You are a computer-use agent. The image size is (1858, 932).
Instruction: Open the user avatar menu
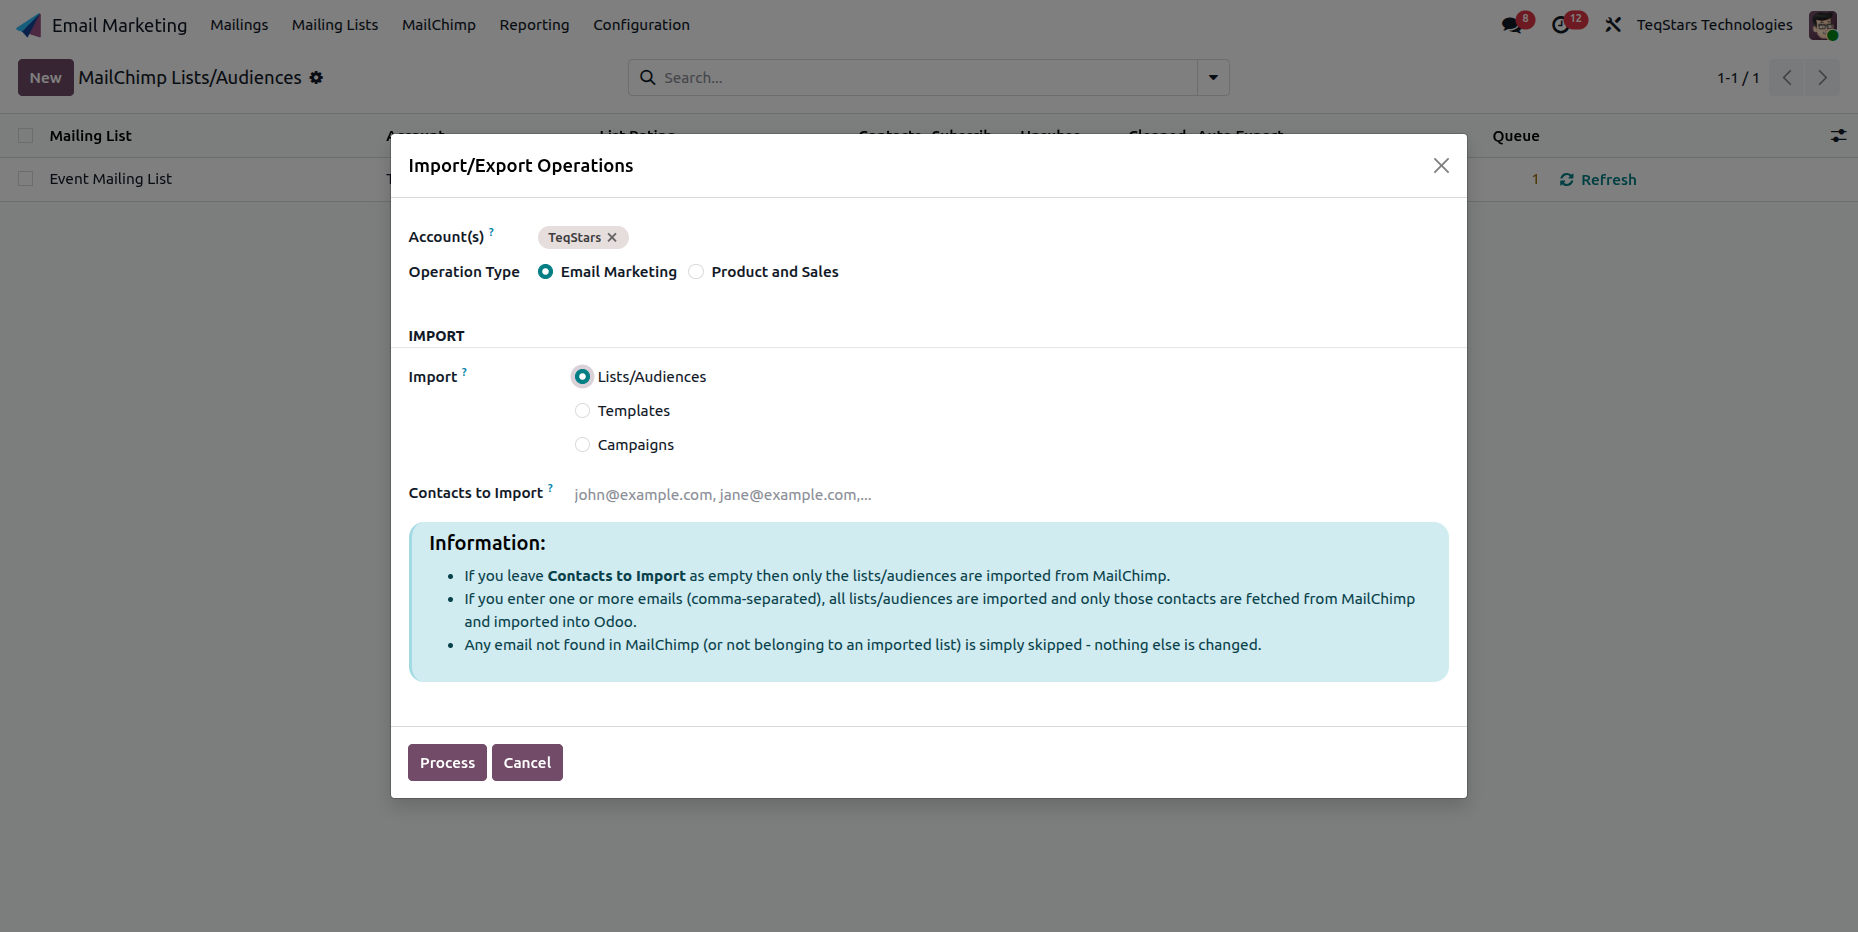tap(1823, 25)
